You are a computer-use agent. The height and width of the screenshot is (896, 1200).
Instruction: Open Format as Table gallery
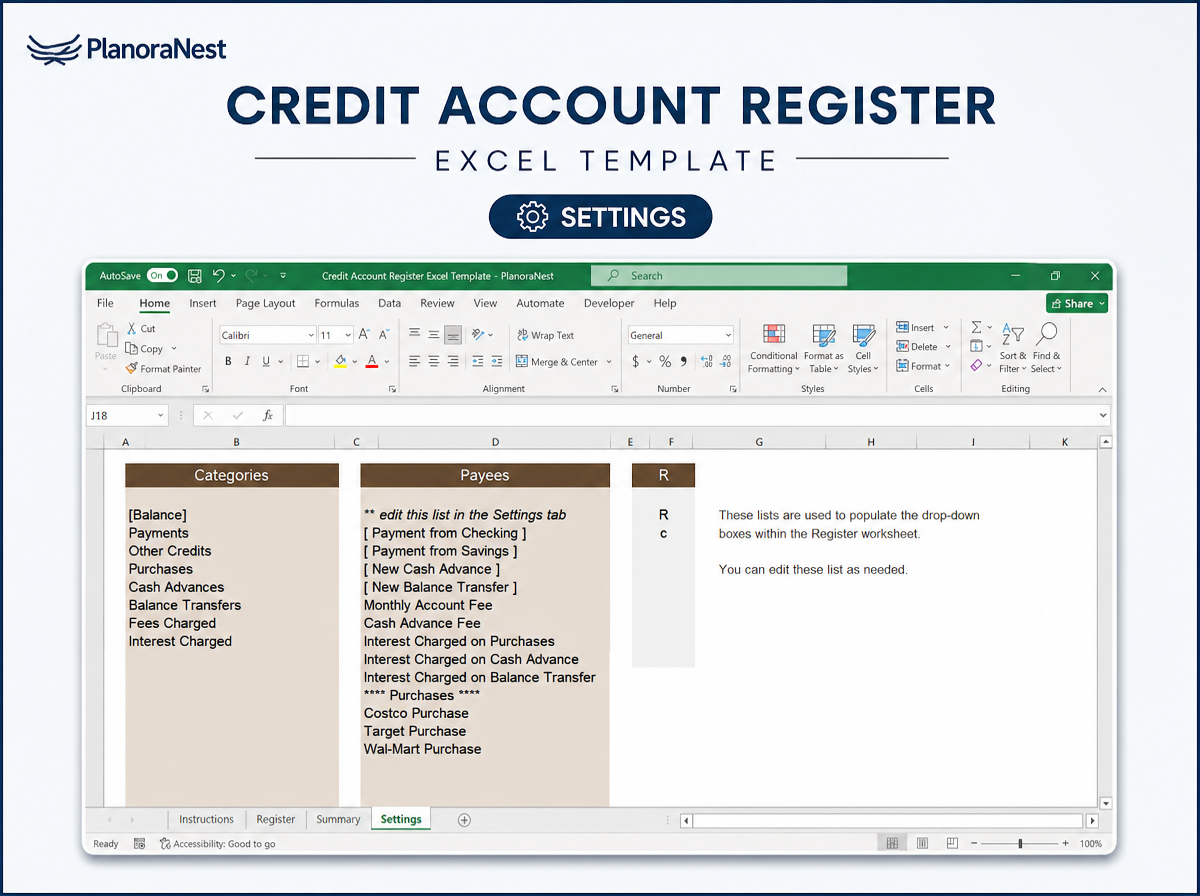(x=824, y=349)
